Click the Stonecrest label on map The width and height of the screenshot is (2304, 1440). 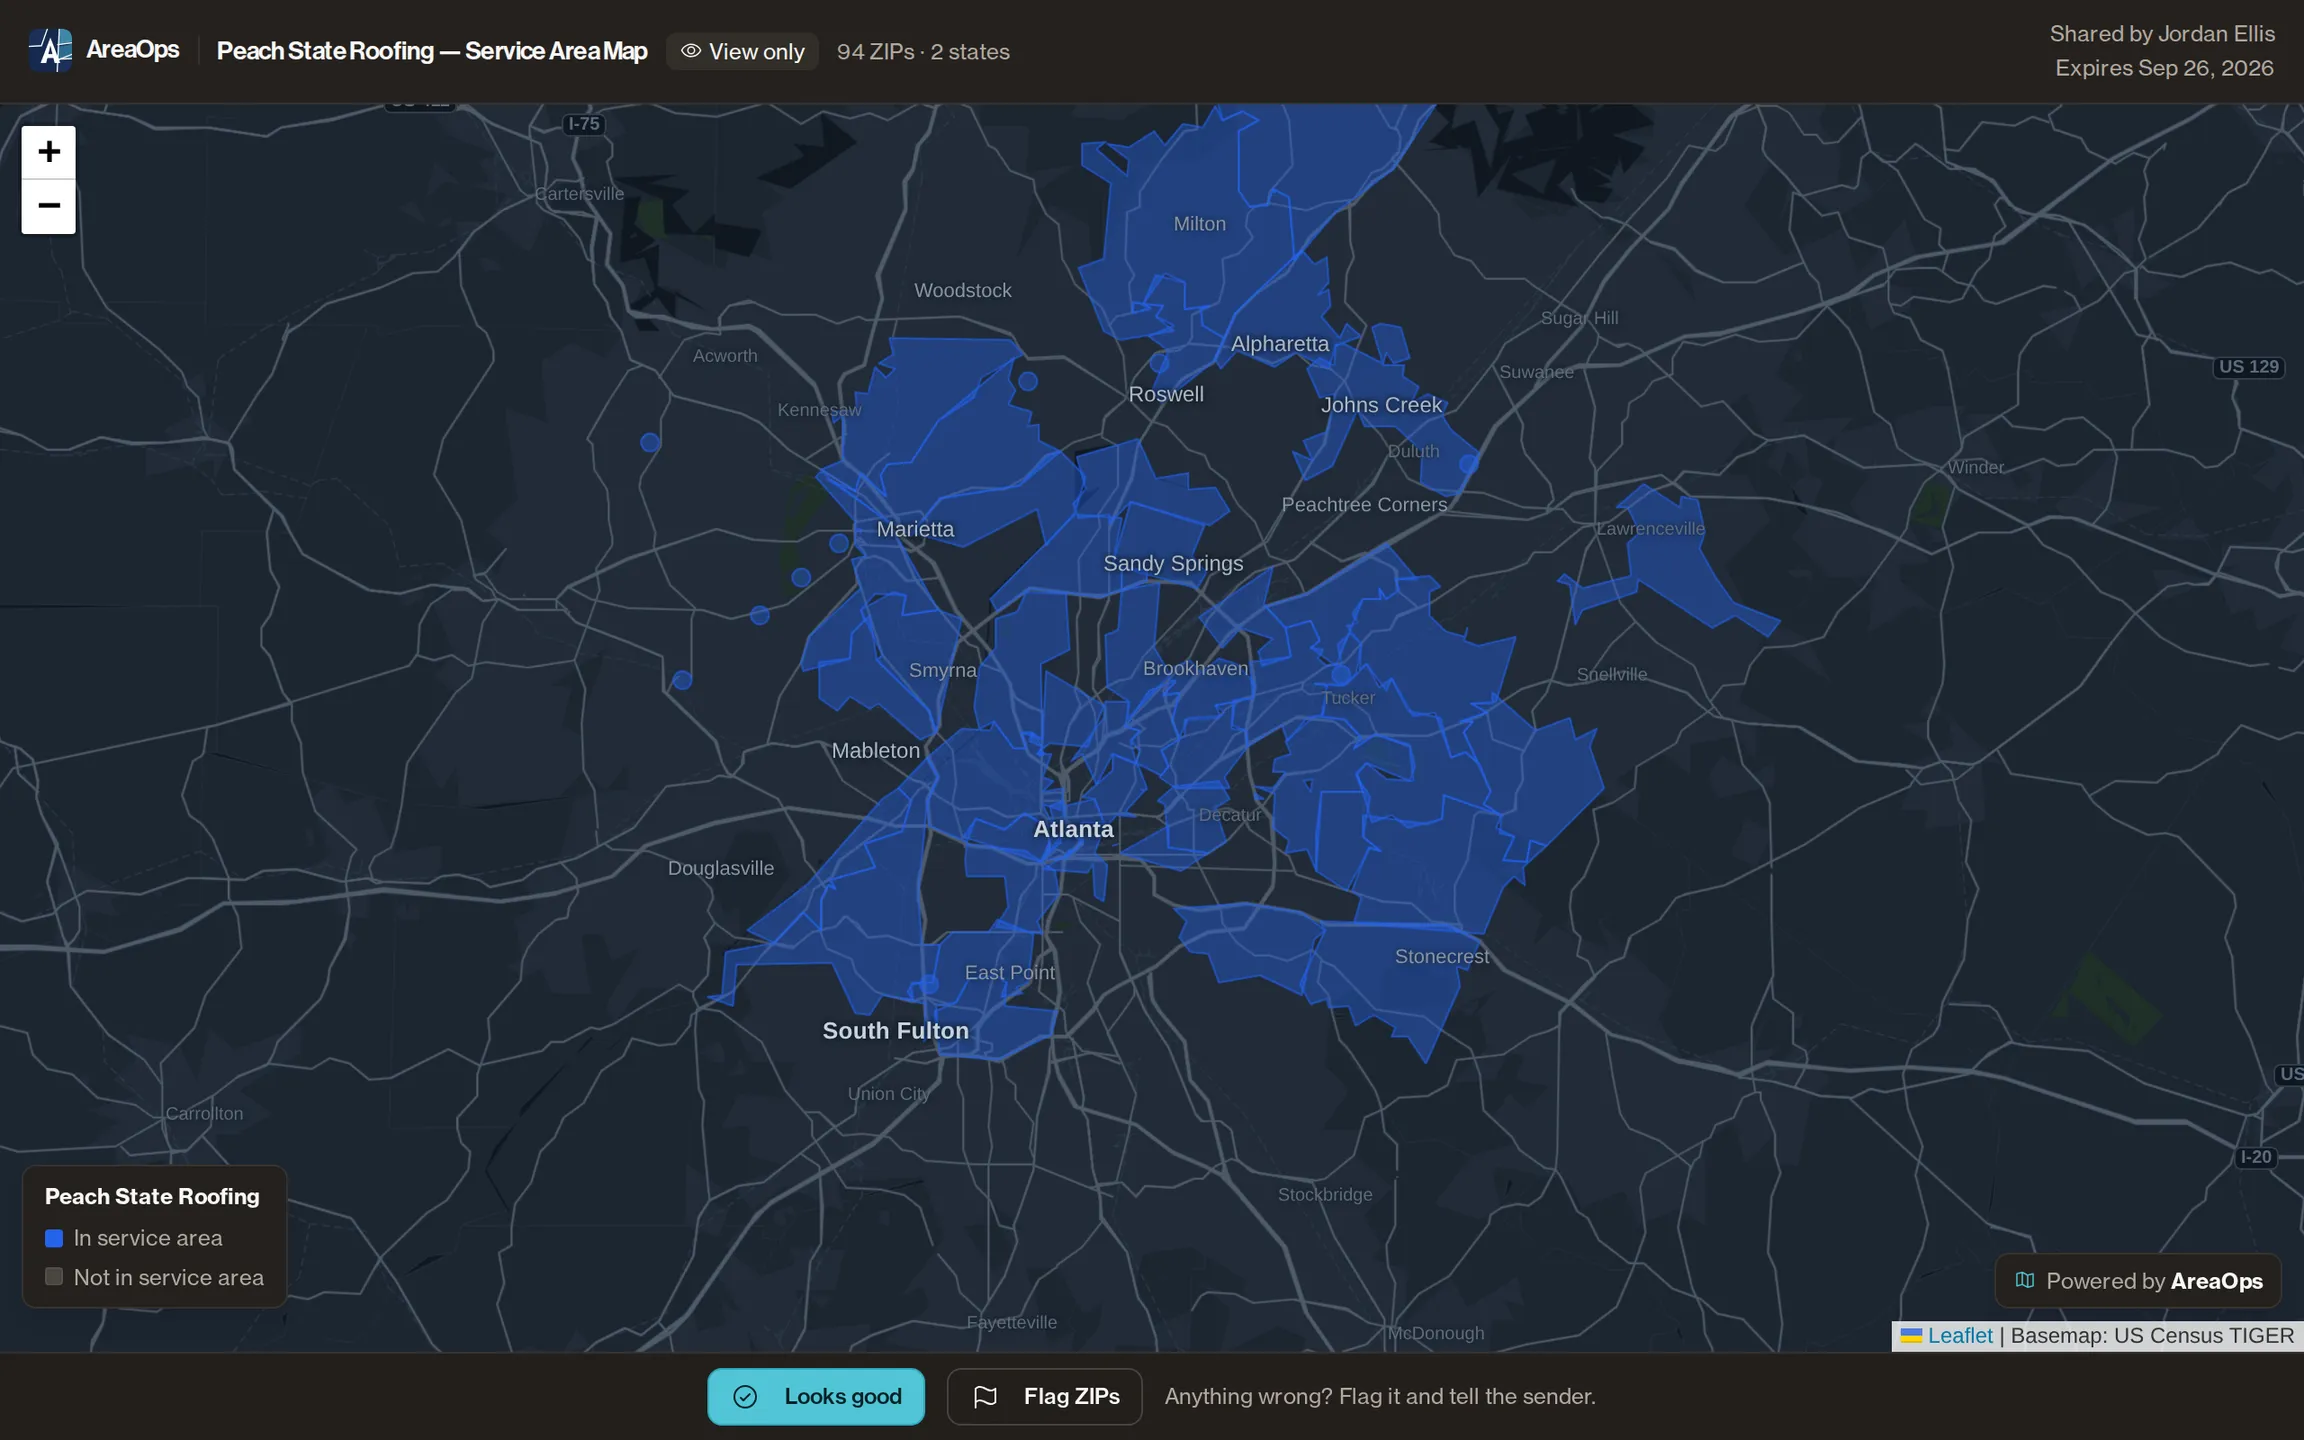1441,956
